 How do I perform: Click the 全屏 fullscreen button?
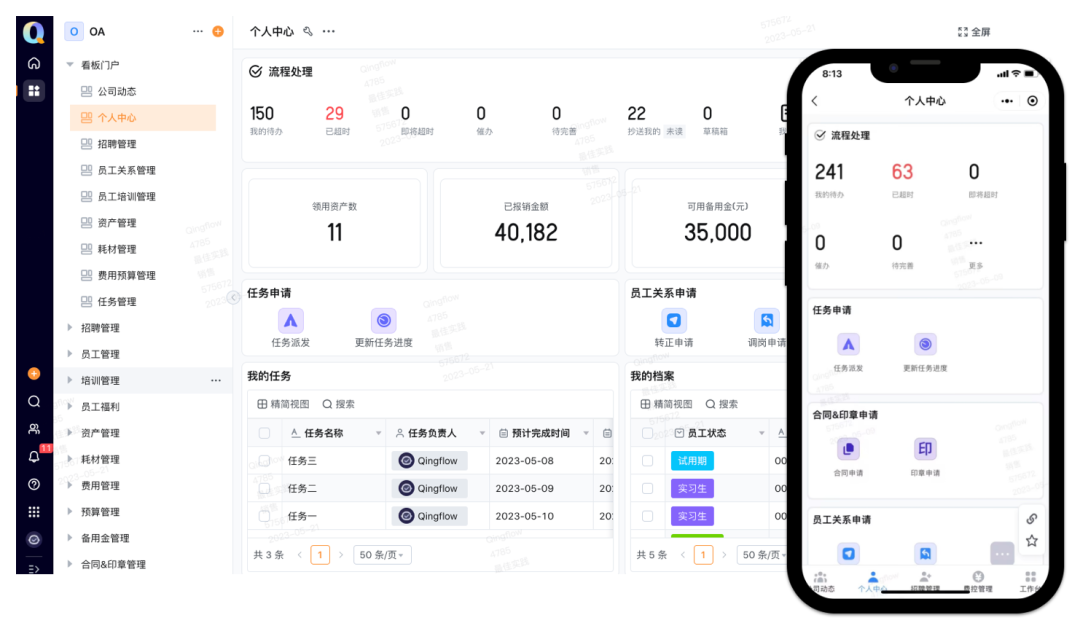click(973, 32)
